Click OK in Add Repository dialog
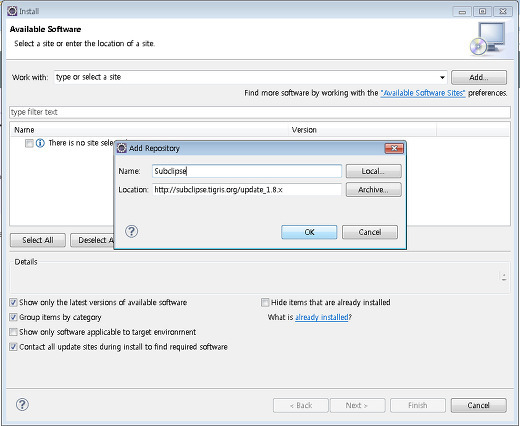This screenshot has width=520, height=426. tap(309, 232)
